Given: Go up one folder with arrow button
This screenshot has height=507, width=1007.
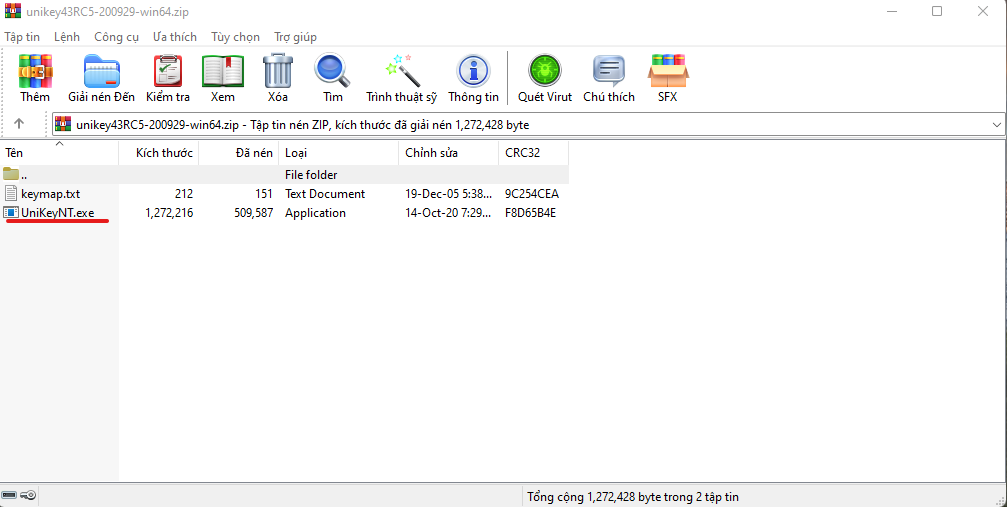Looking at the screenshot, I should pos(19,124).
